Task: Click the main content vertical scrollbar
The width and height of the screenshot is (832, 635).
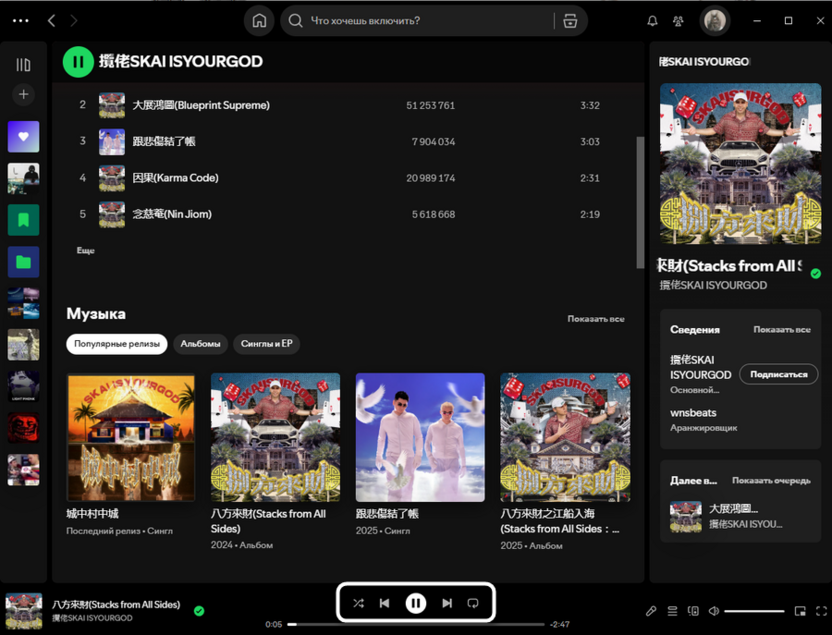Action: (x=640, y=203)
